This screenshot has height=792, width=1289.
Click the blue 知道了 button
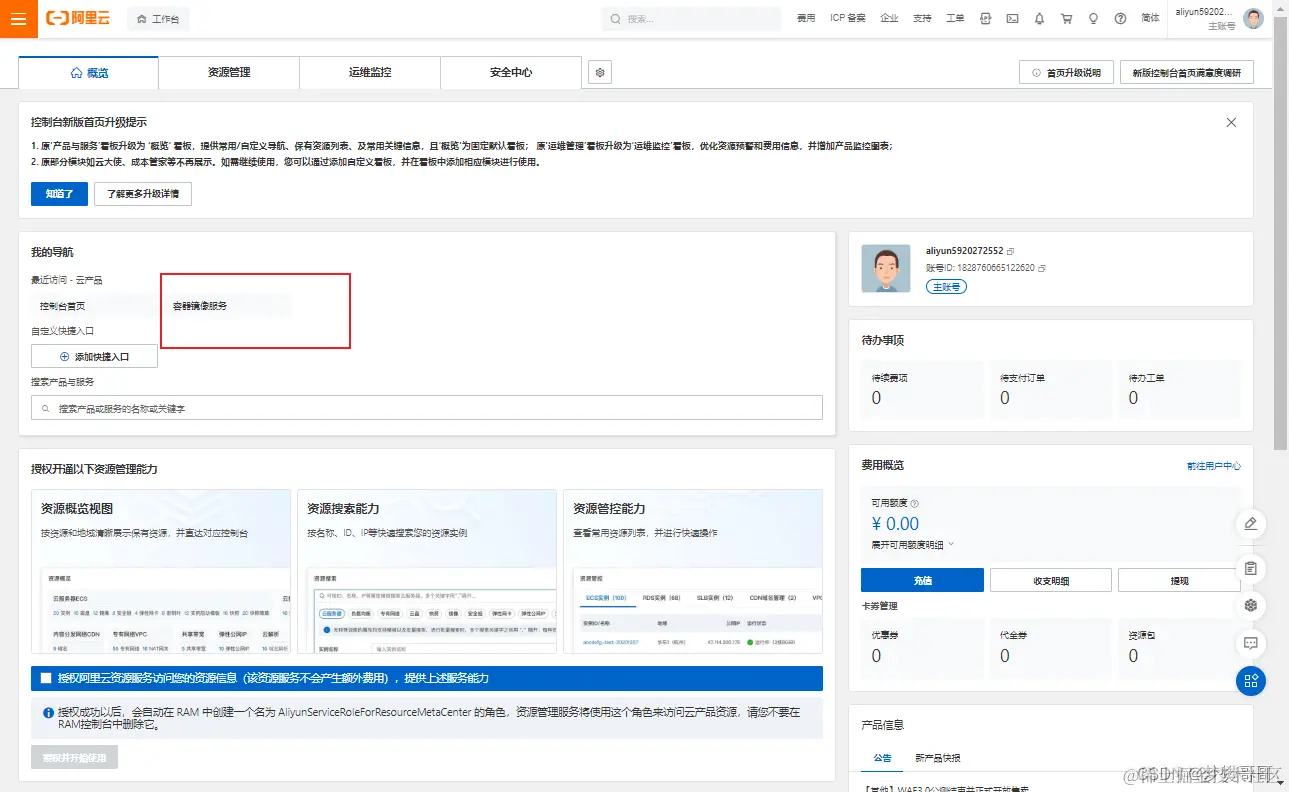pyautogui.click(x=60, y=194)
